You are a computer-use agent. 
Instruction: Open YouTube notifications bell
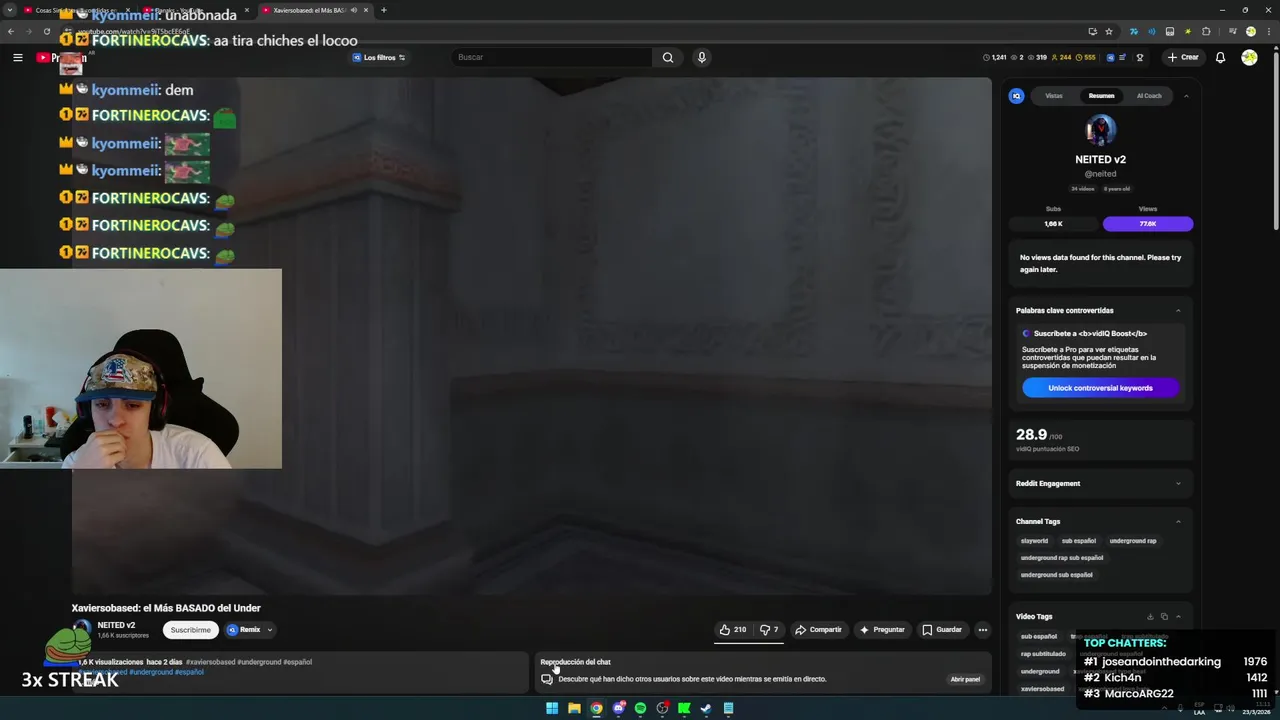click(1220, 57)
